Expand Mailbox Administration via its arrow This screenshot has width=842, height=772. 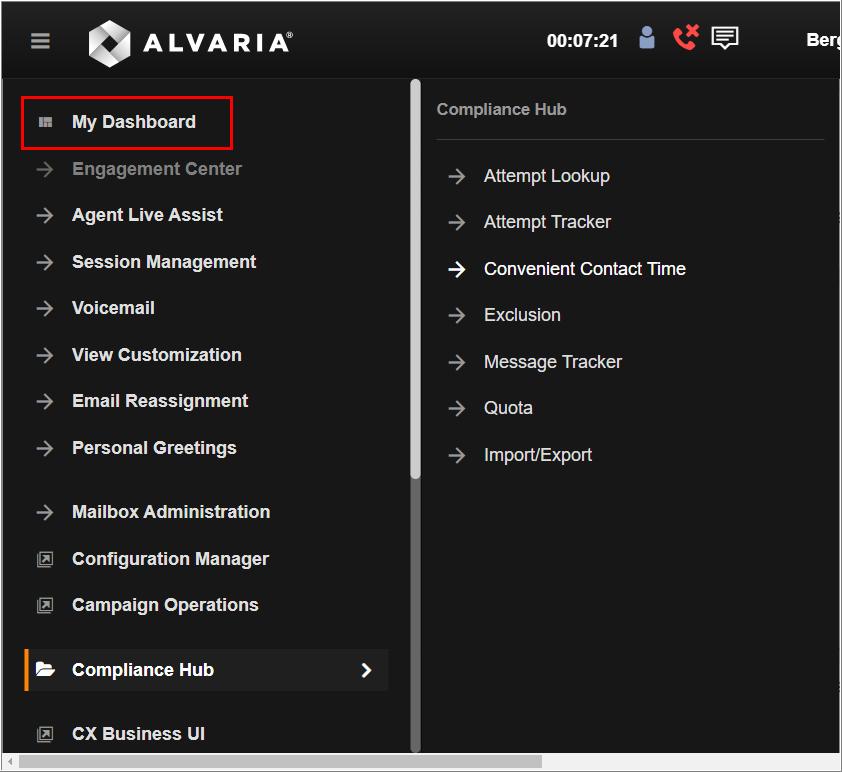tap(45, 512)
